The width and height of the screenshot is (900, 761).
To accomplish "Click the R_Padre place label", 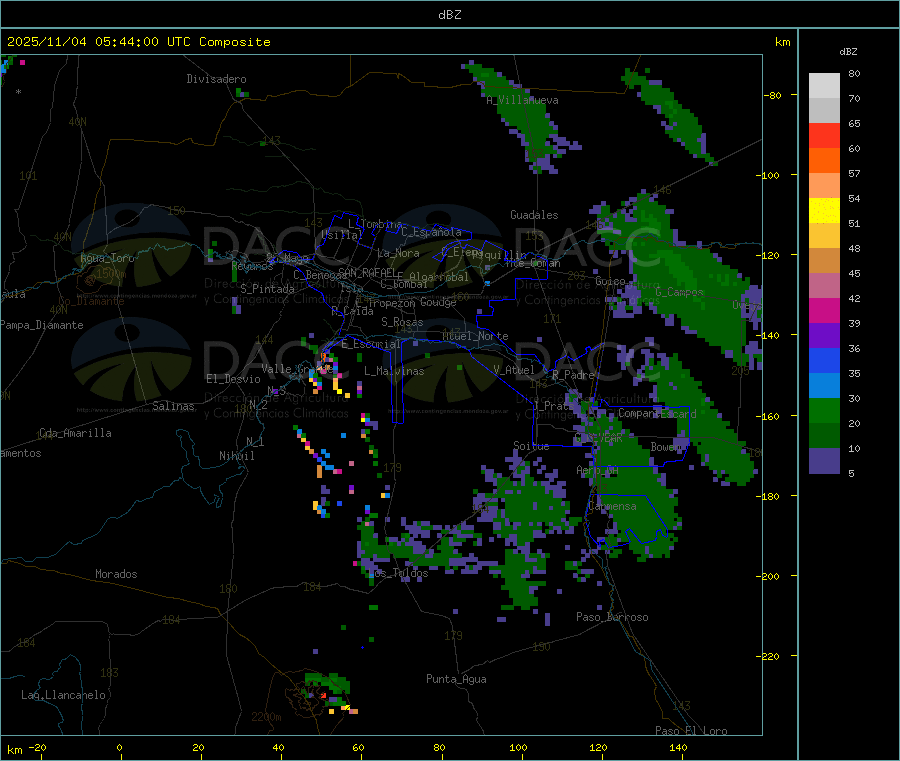I will pos(573,375).
